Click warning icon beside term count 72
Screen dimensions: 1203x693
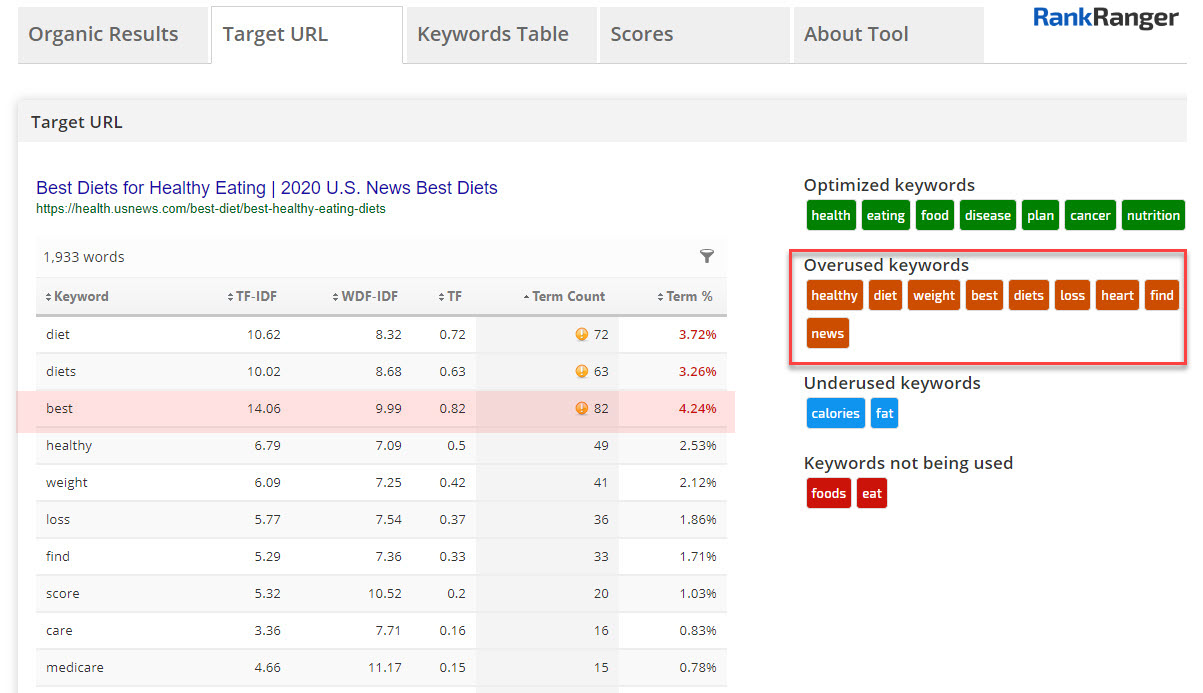point(581,335)
